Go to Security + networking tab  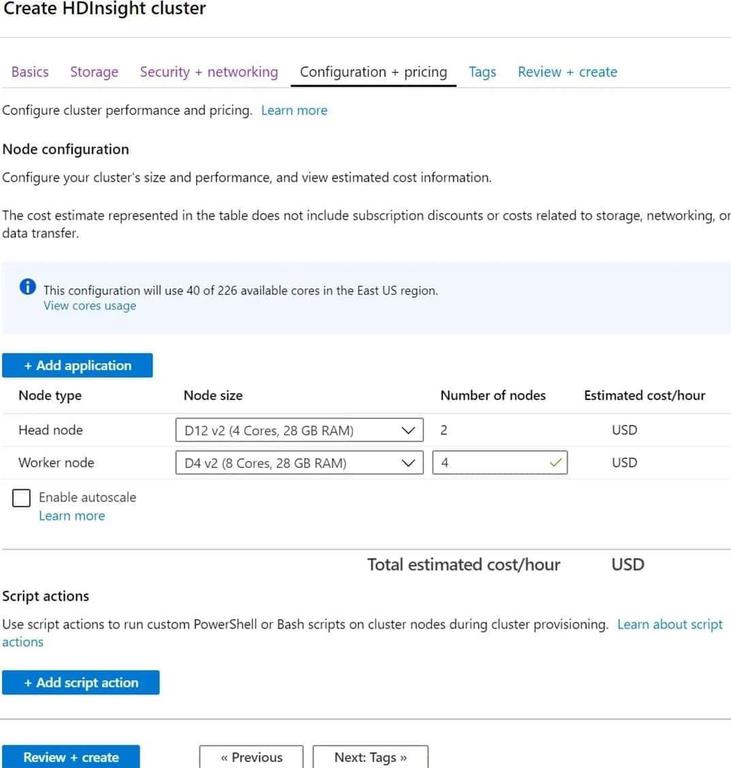209,72
